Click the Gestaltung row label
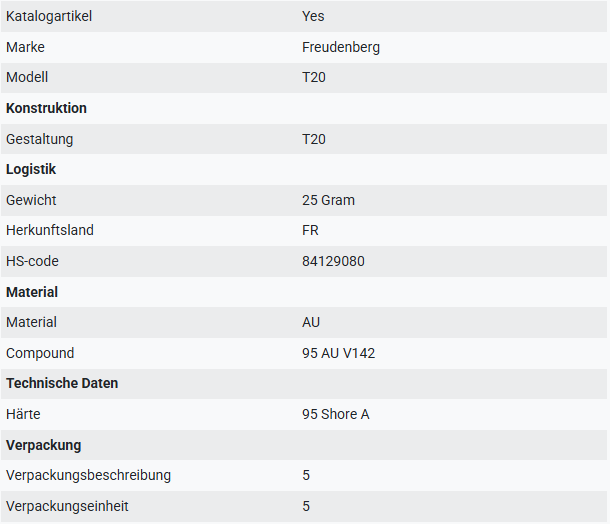The image size is (610, 524). pos(40,139)
